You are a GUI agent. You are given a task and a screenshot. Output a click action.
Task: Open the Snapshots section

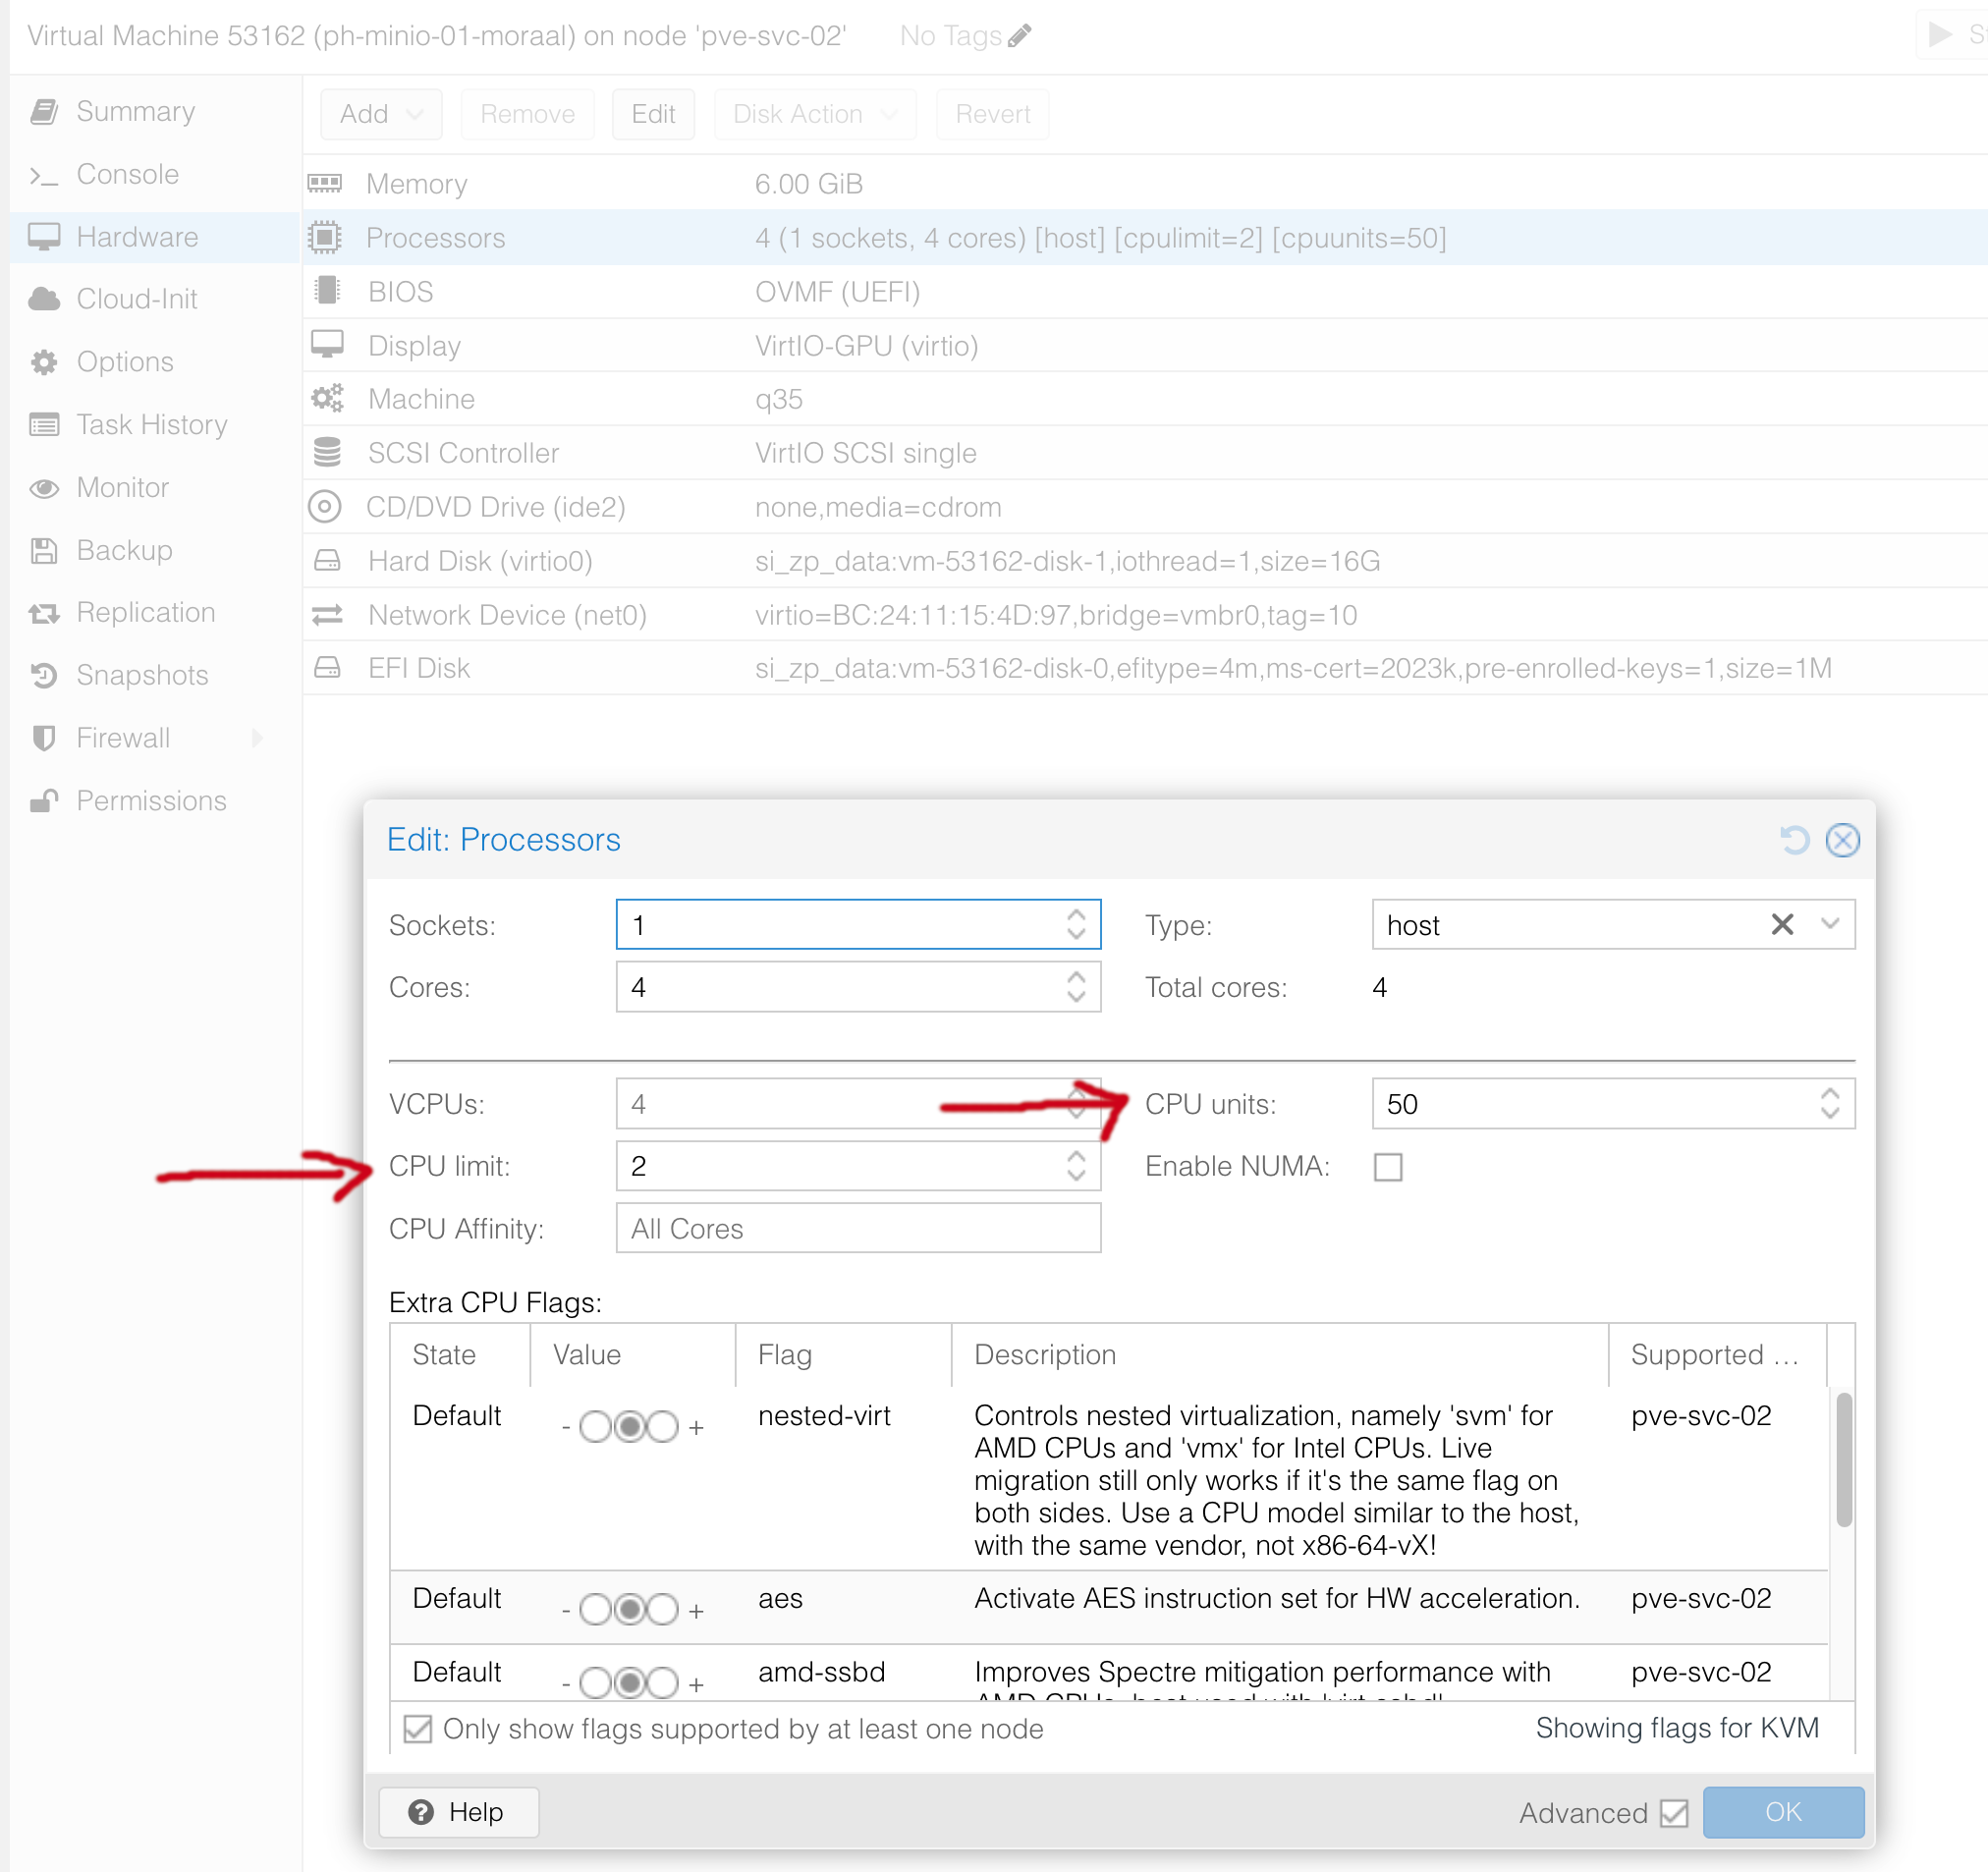click(142, 675)
